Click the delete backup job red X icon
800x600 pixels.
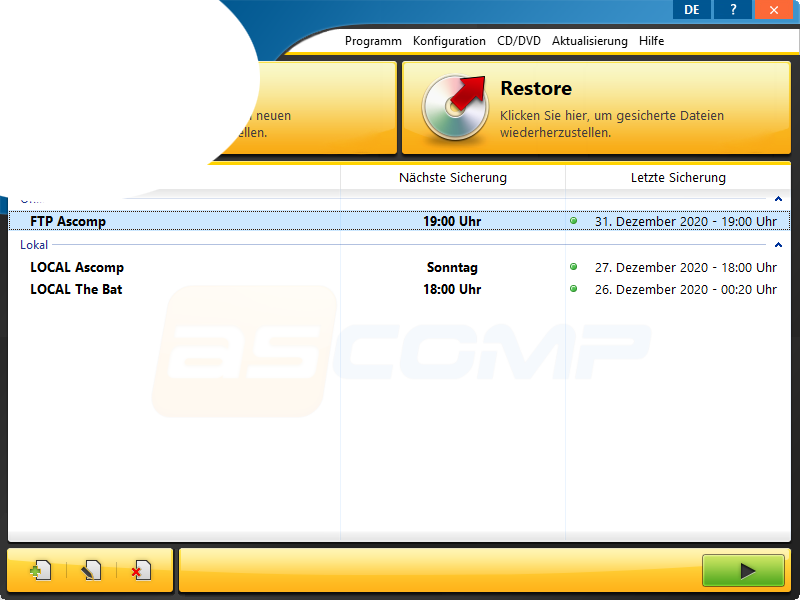141,571
